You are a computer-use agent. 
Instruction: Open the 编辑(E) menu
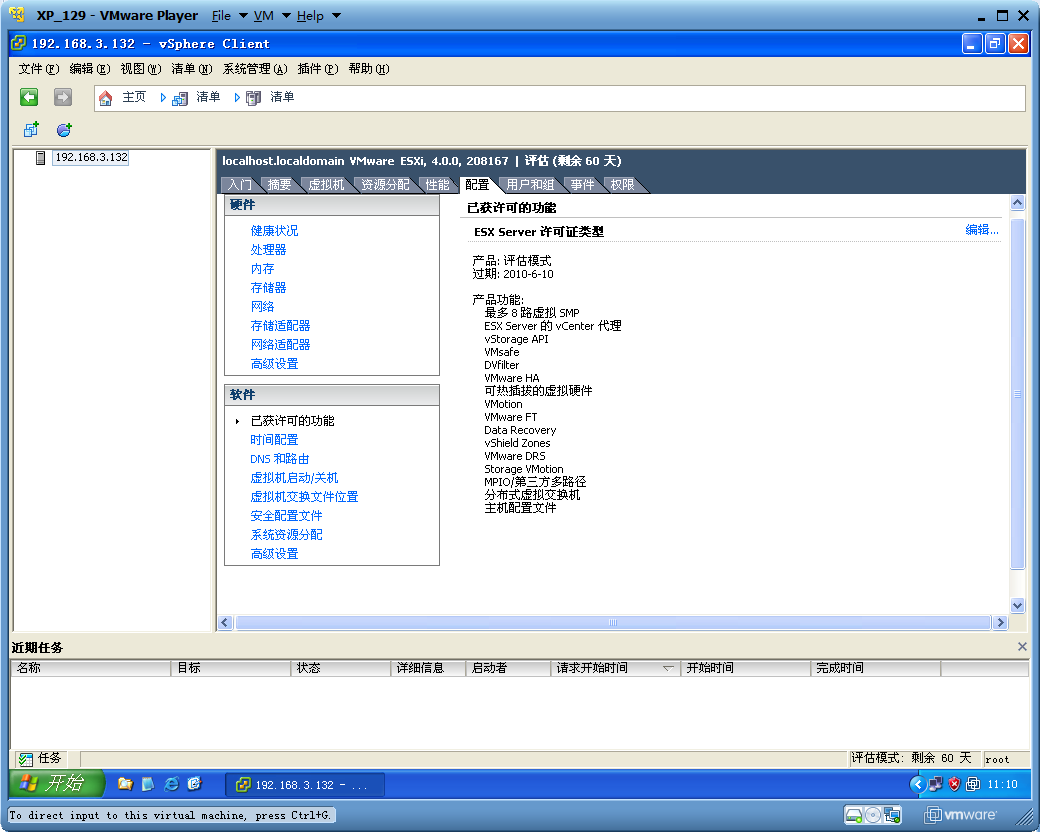[90, 68]
